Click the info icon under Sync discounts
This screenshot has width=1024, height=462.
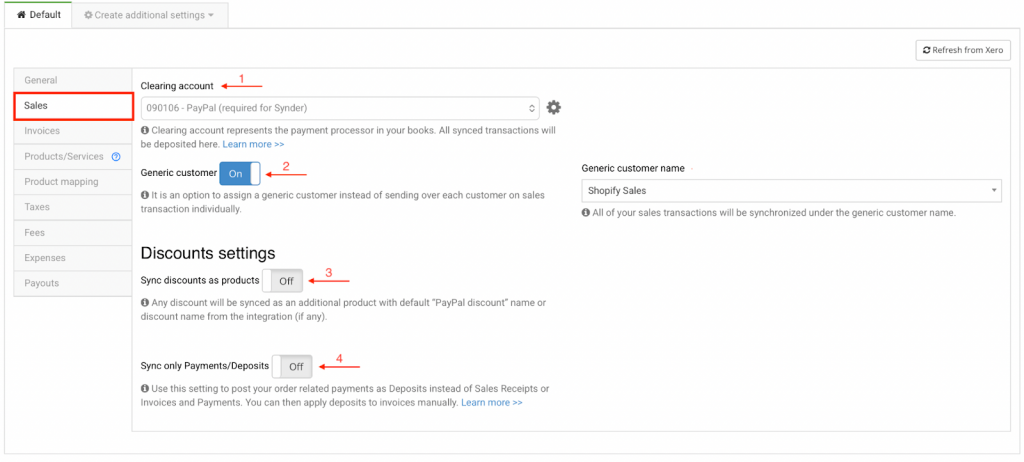pyautogui.click(x=145, y=303)
